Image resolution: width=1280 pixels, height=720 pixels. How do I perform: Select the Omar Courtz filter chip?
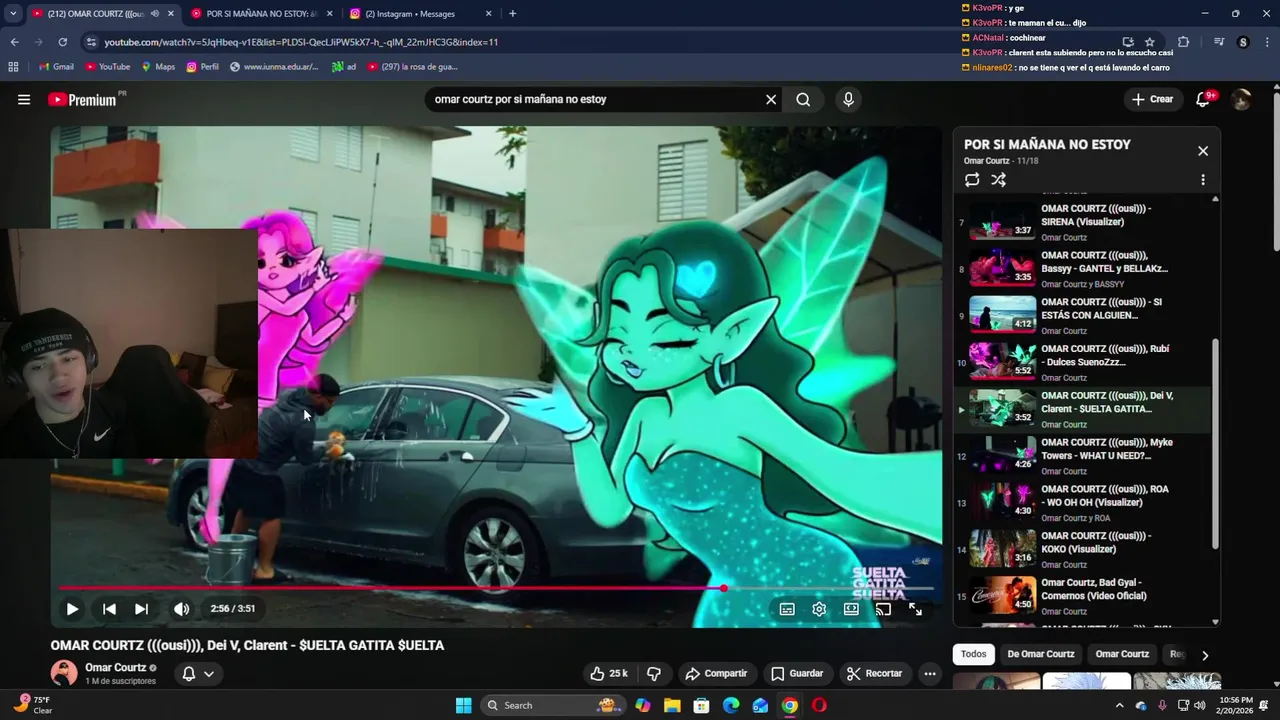[x=1122, y=654]
